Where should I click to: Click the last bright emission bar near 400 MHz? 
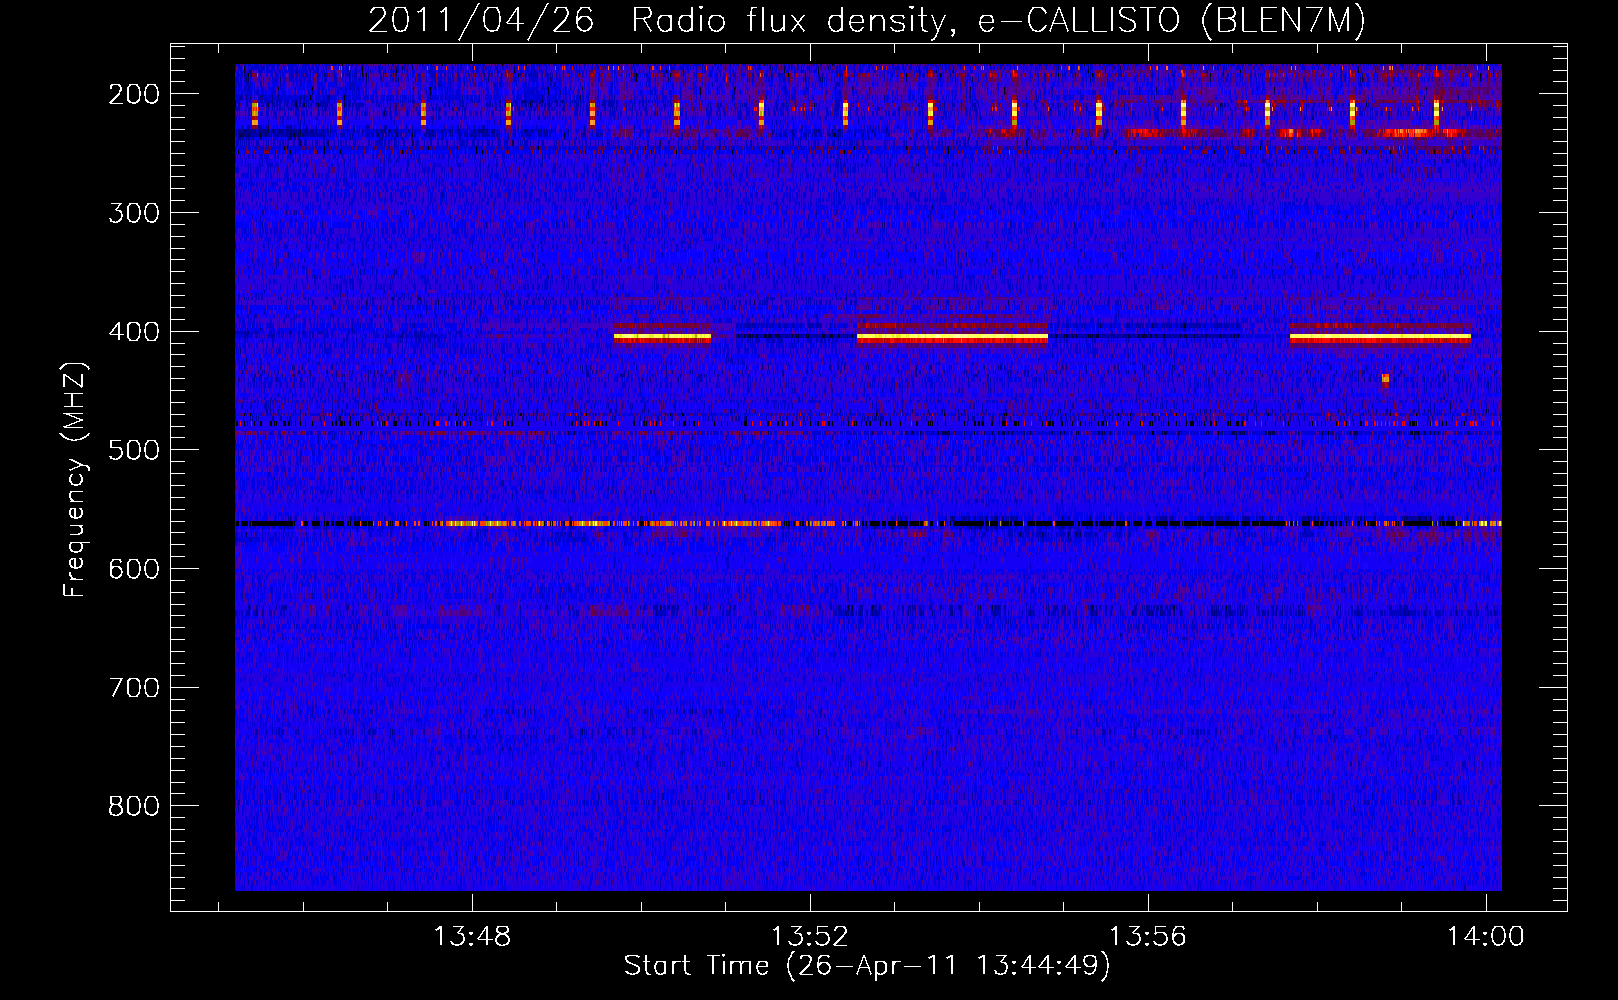click(x=1380, y=338)
